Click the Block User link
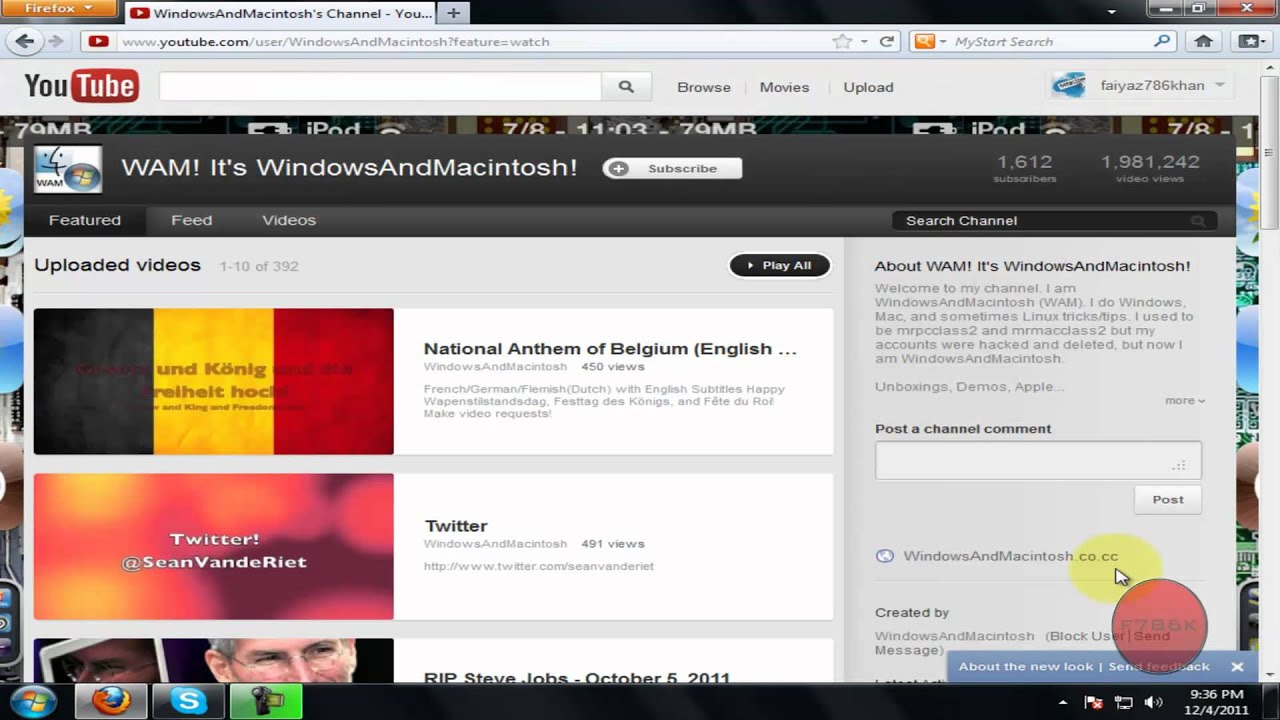 click(x=1088, y=636)
